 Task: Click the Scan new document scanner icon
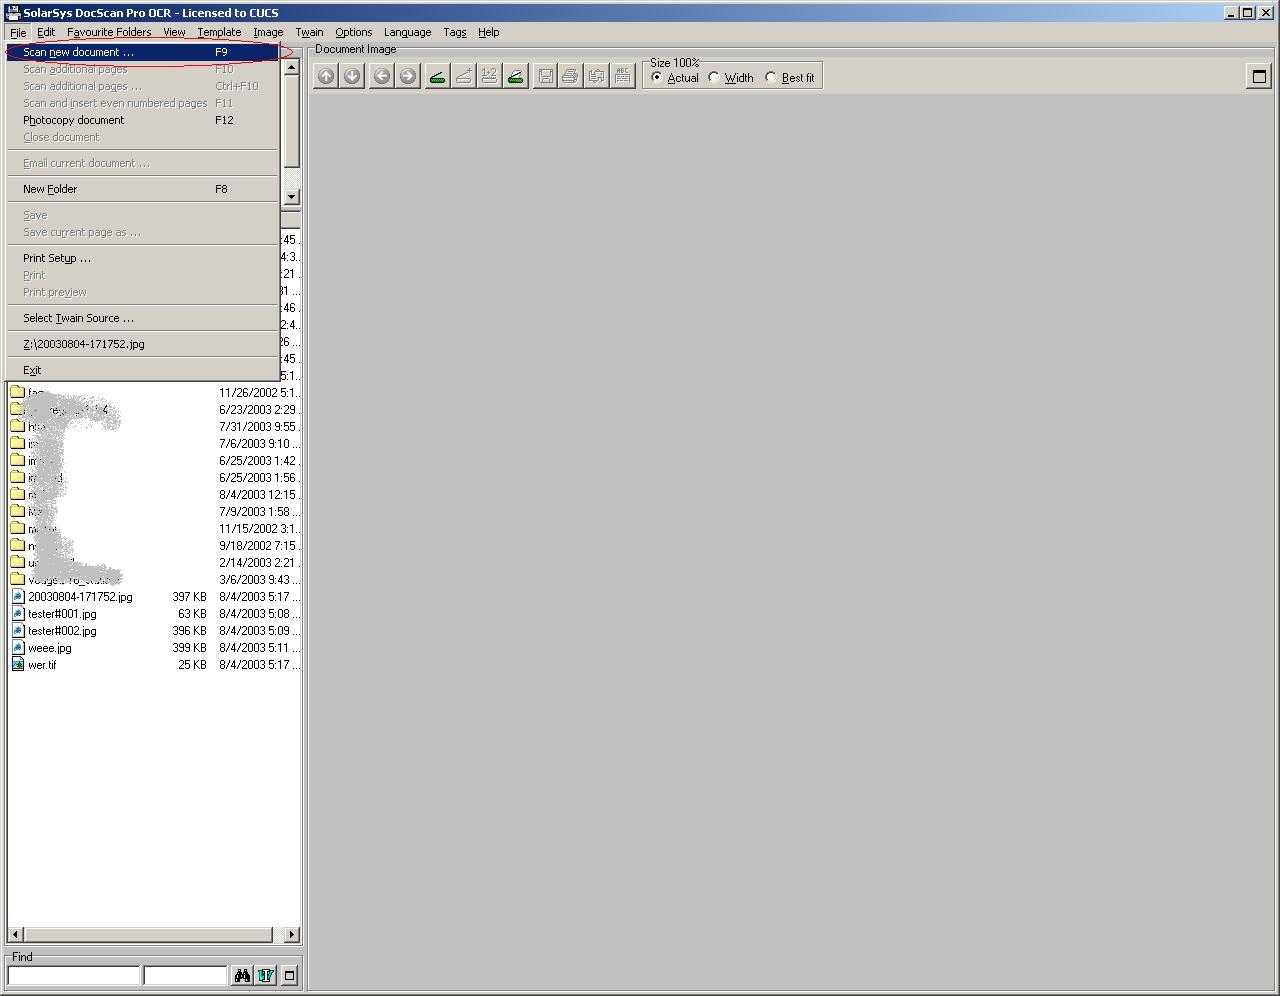pos(437,75)
